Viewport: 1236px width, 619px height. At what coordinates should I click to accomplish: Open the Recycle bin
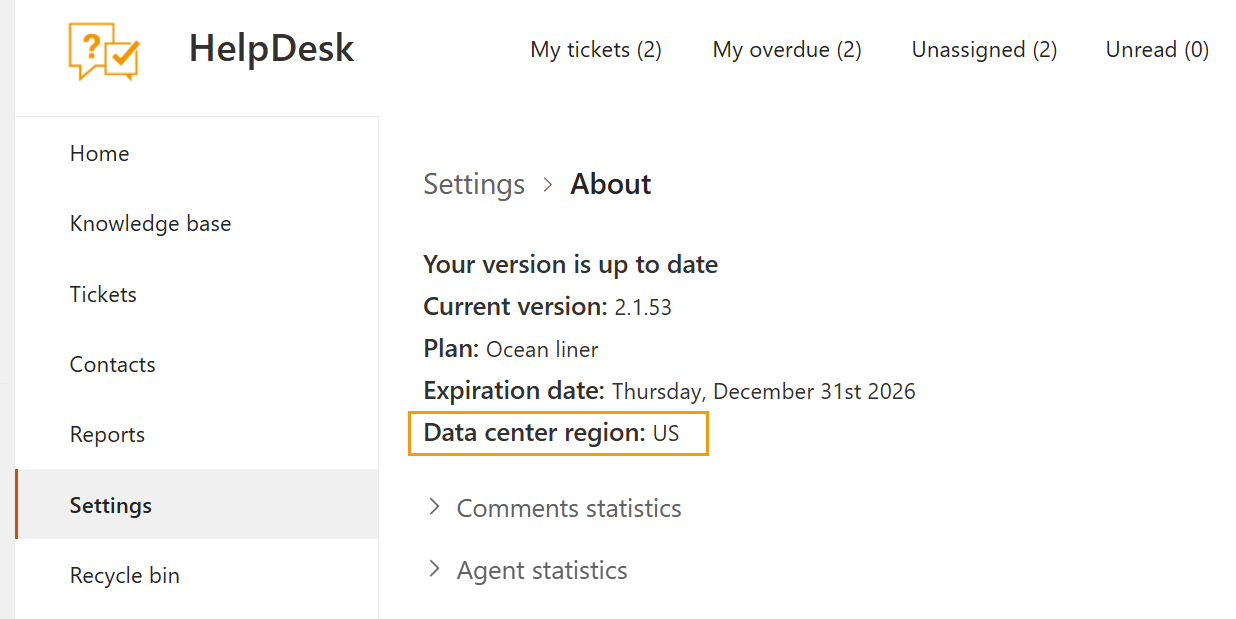[124, 576]
